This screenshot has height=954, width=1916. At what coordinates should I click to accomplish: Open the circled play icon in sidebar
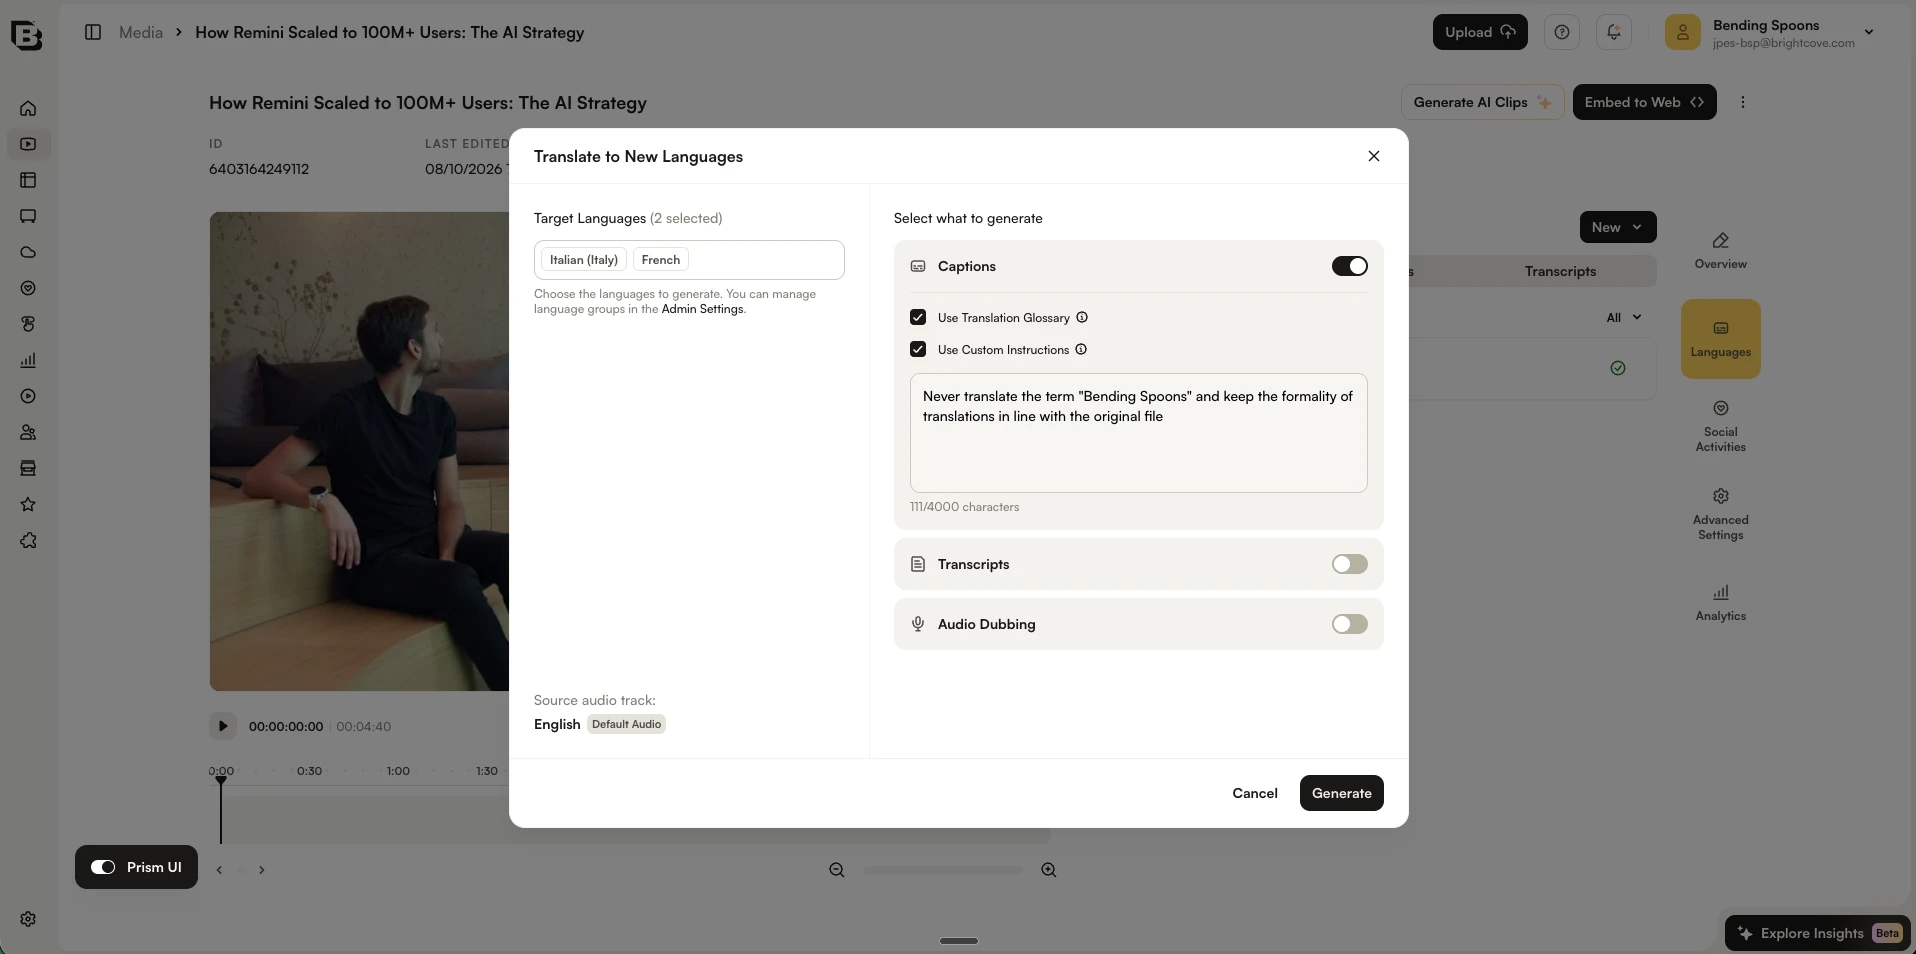[x=28, y=396]
